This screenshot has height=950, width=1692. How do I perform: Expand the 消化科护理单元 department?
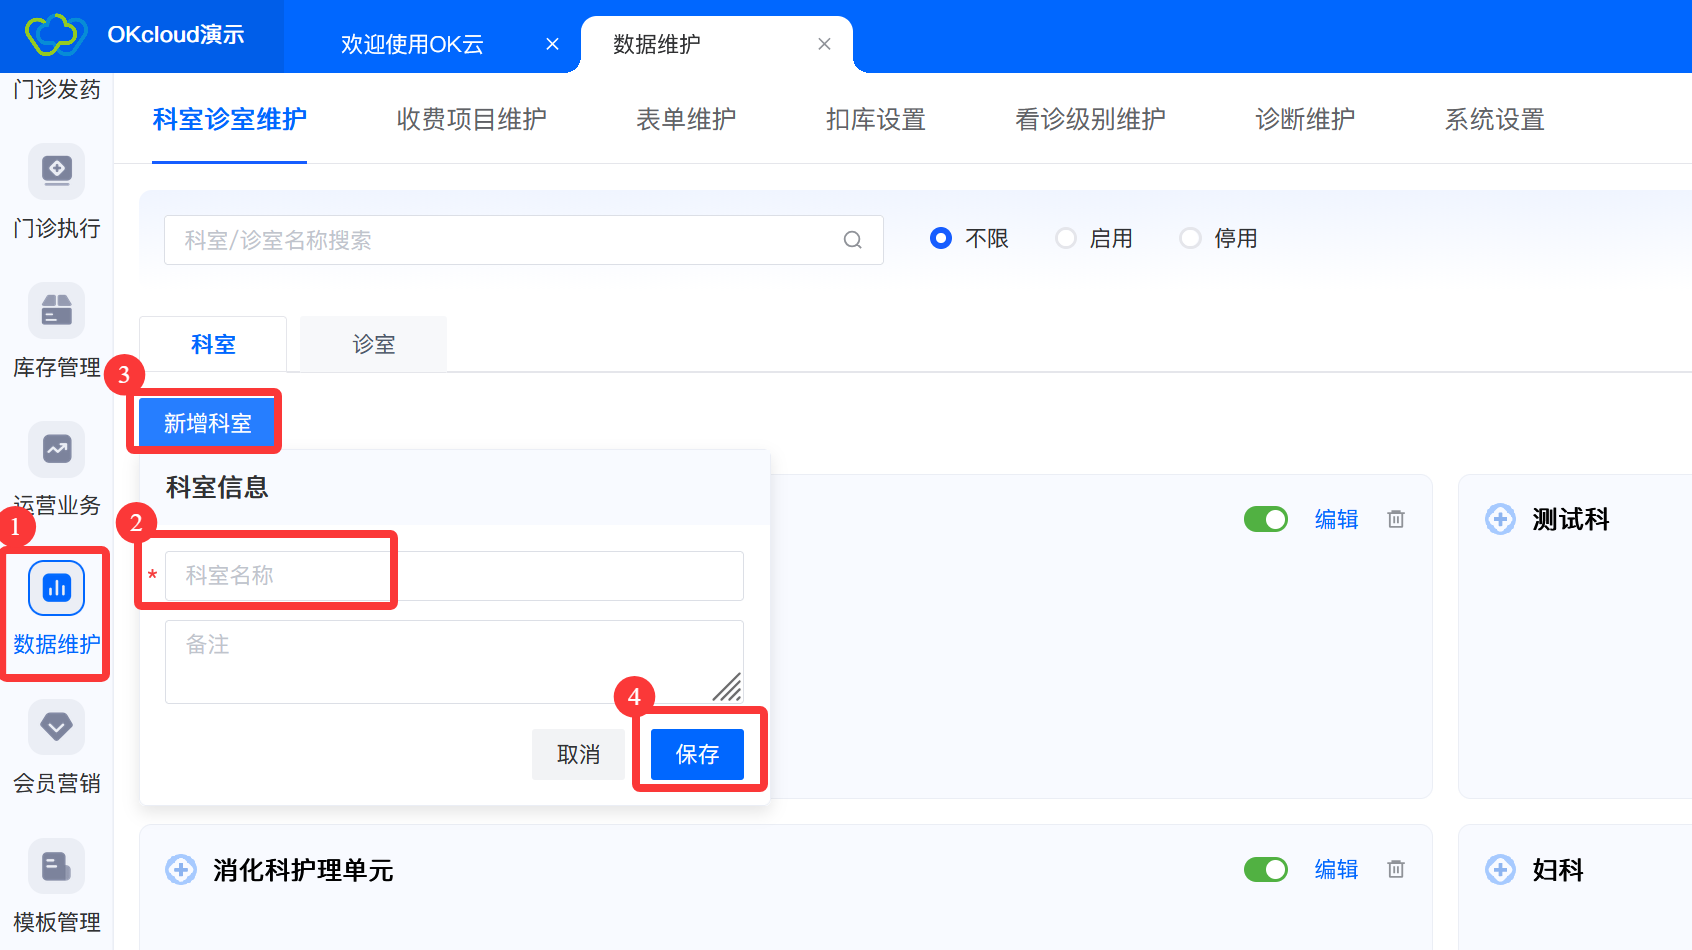click(181, 870)
